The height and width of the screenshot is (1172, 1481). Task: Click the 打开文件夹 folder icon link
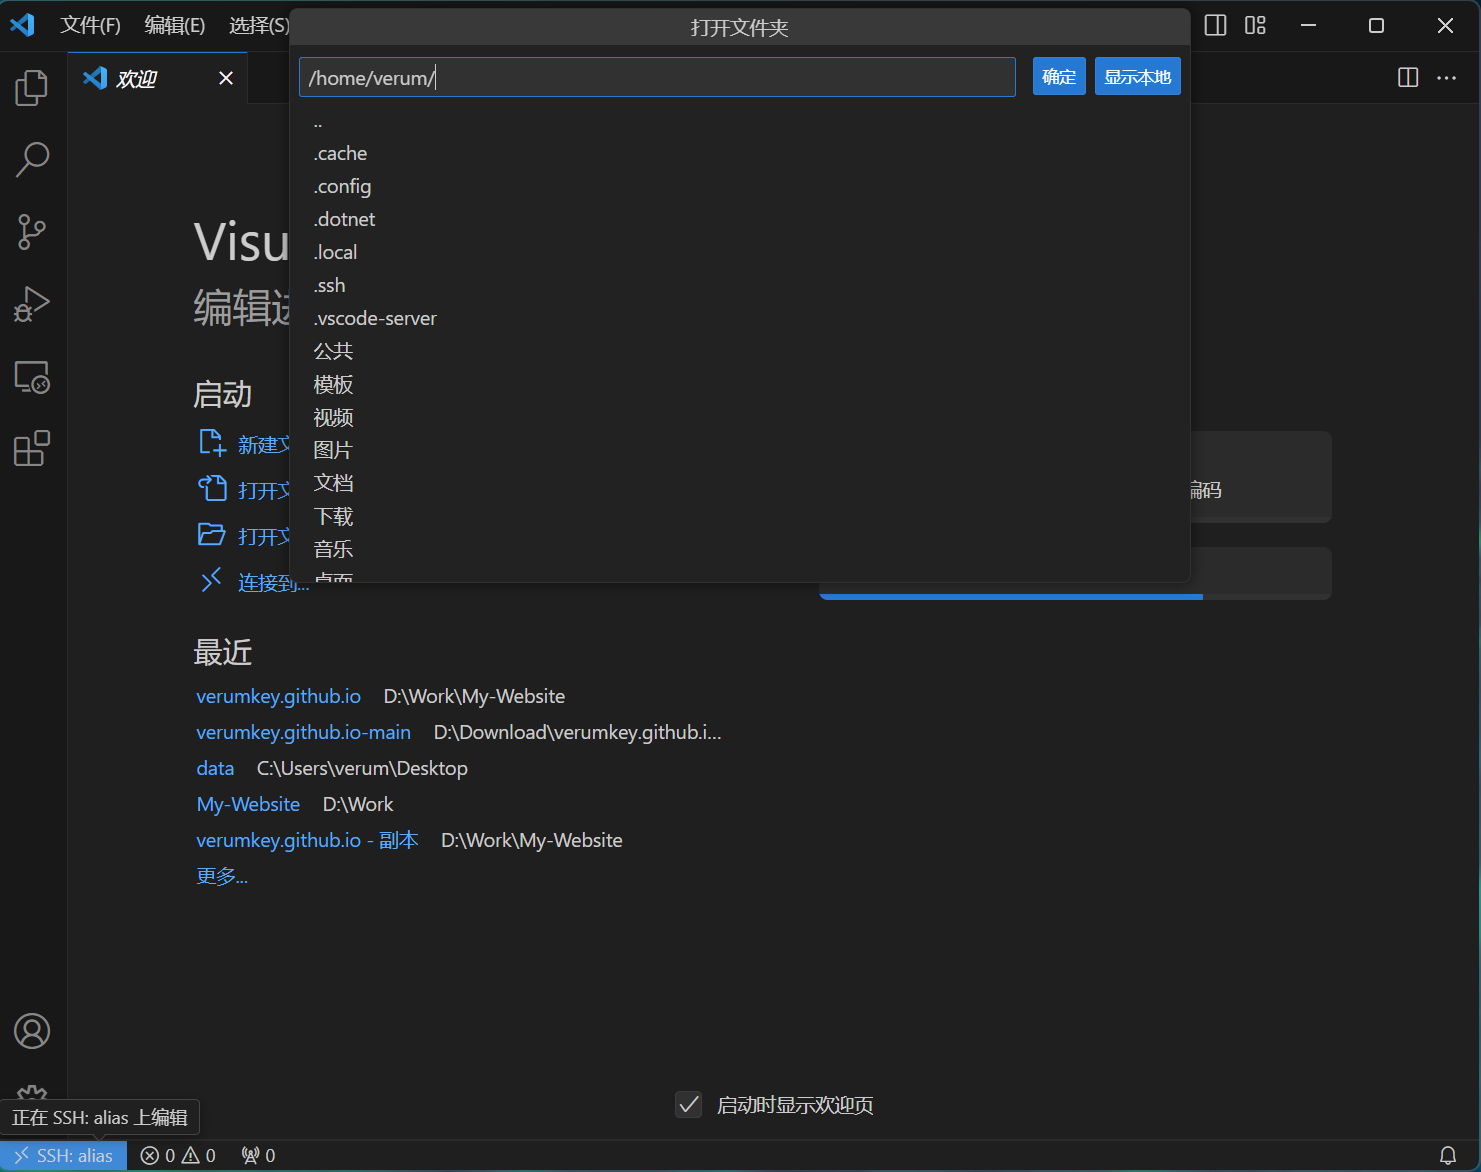212,535
